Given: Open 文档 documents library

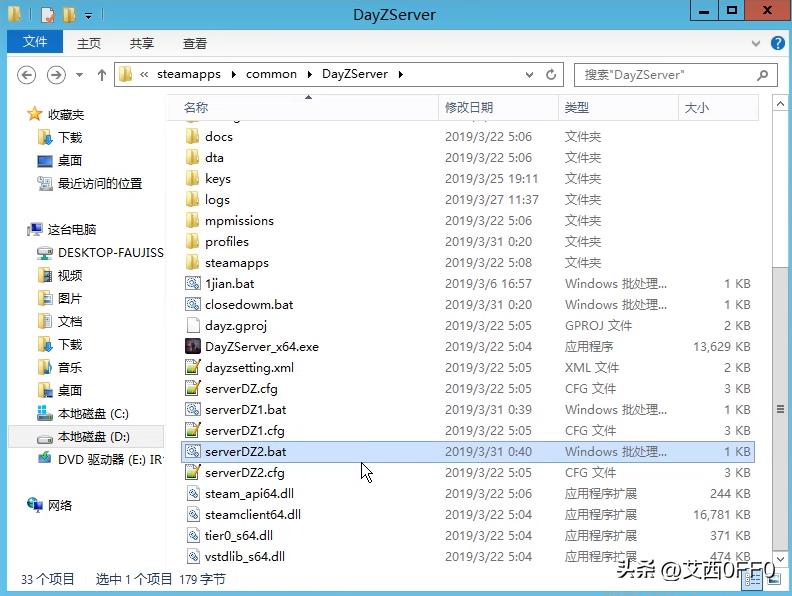Looking at the screenshot, I should [70, 321].
